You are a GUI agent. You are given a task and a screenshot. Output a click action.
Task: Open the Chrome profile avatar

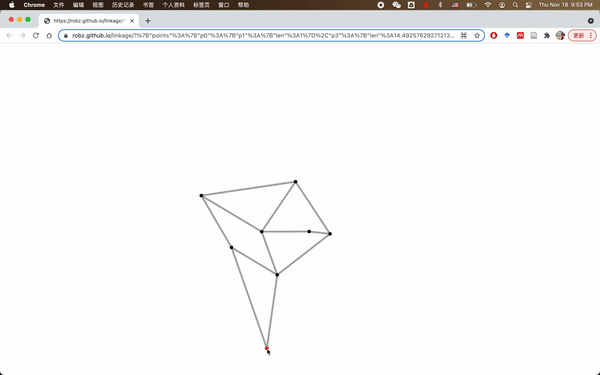560,36
